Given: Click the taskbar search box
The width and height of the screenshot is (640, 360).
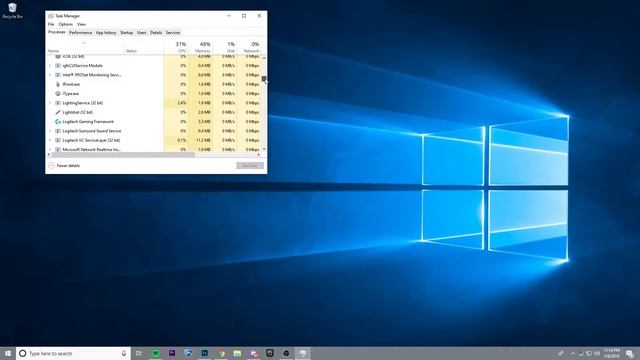Looking at the screenshot, I should pyautogui.click(x=73, y=353).
